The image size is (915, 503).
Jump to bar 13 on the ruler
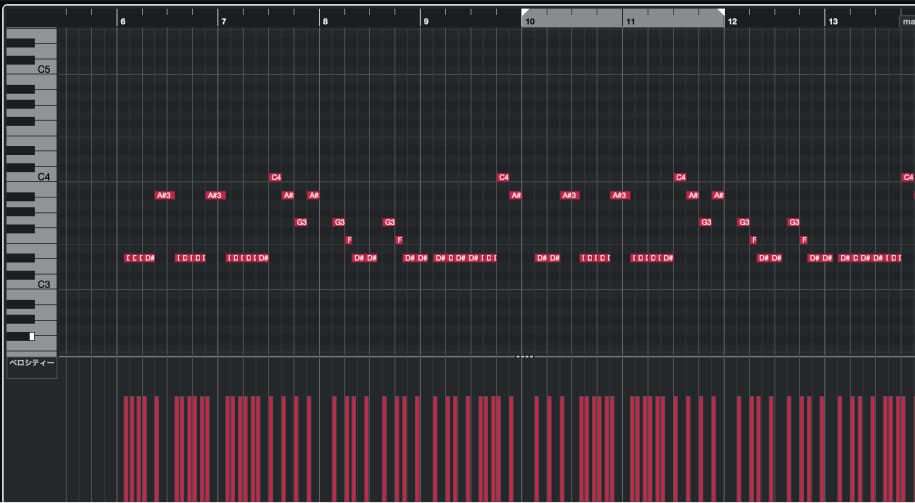[x=833, y=20]
